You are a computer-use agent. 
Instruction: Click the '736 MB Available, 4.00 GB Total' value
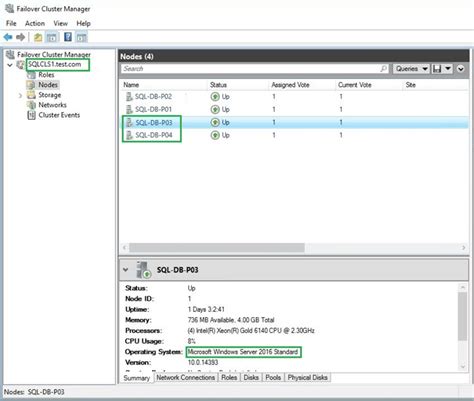[231, 320]
